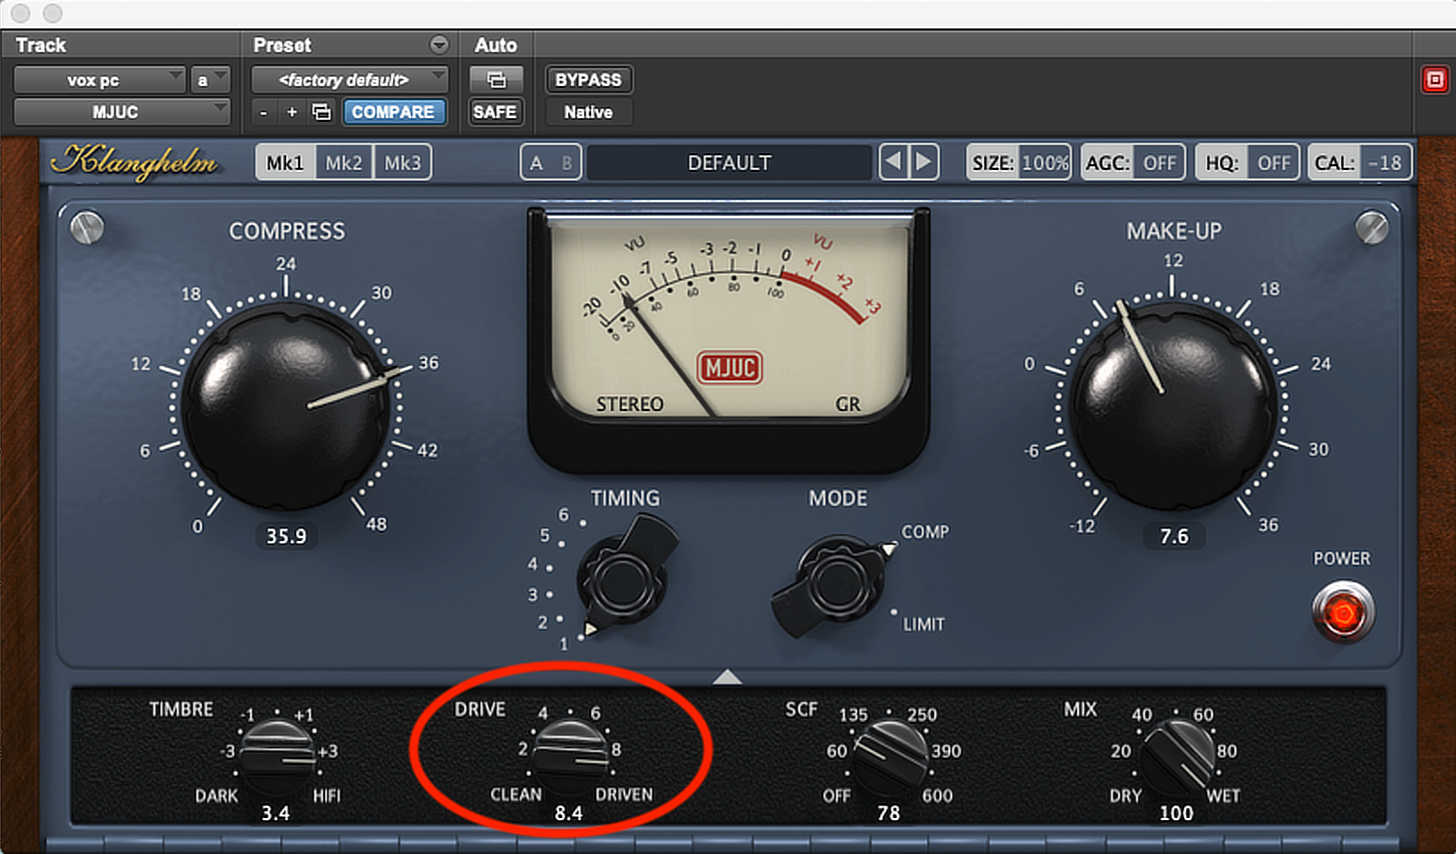Open the factory default preset dropdown
This screenshot has width=1456, height=854.
click(x=349, y=80)
